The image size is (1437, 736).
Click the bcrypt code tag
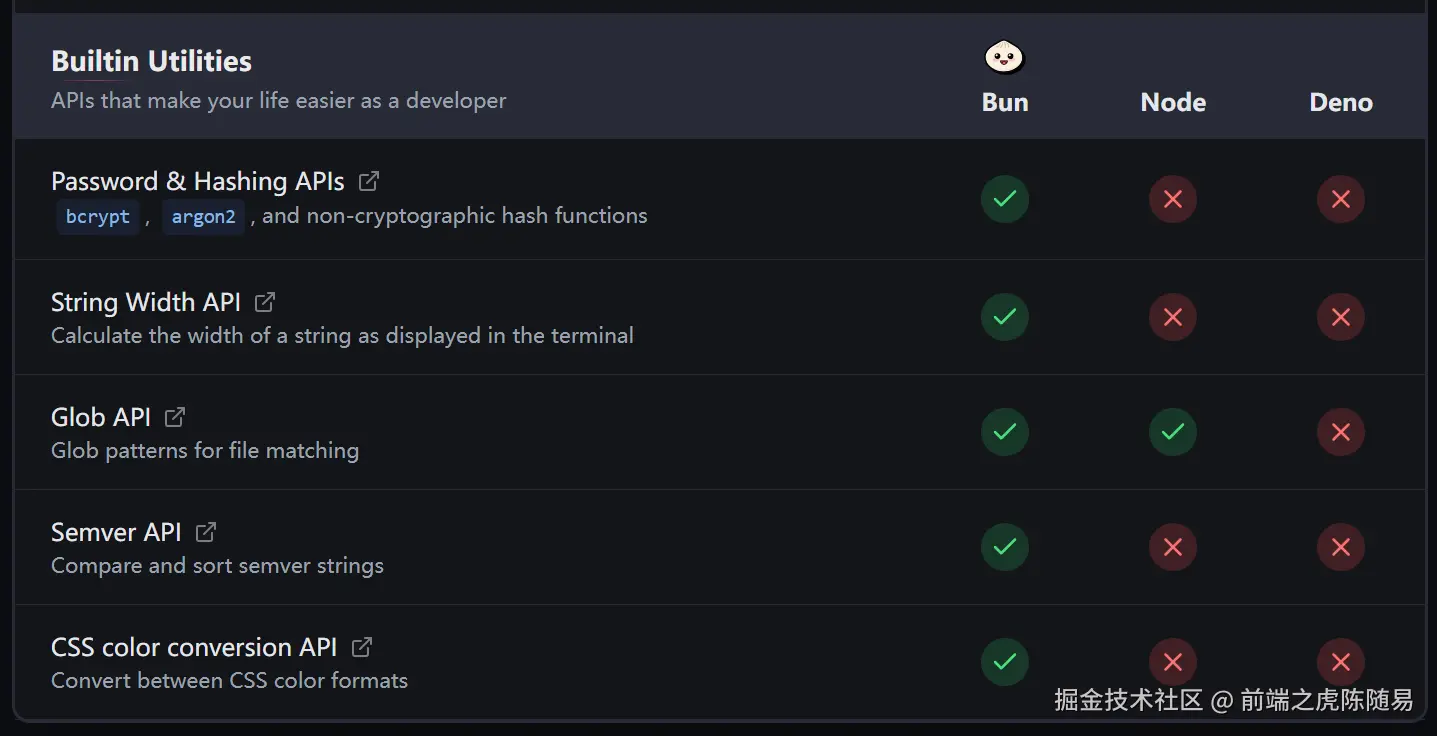[98, 216]
